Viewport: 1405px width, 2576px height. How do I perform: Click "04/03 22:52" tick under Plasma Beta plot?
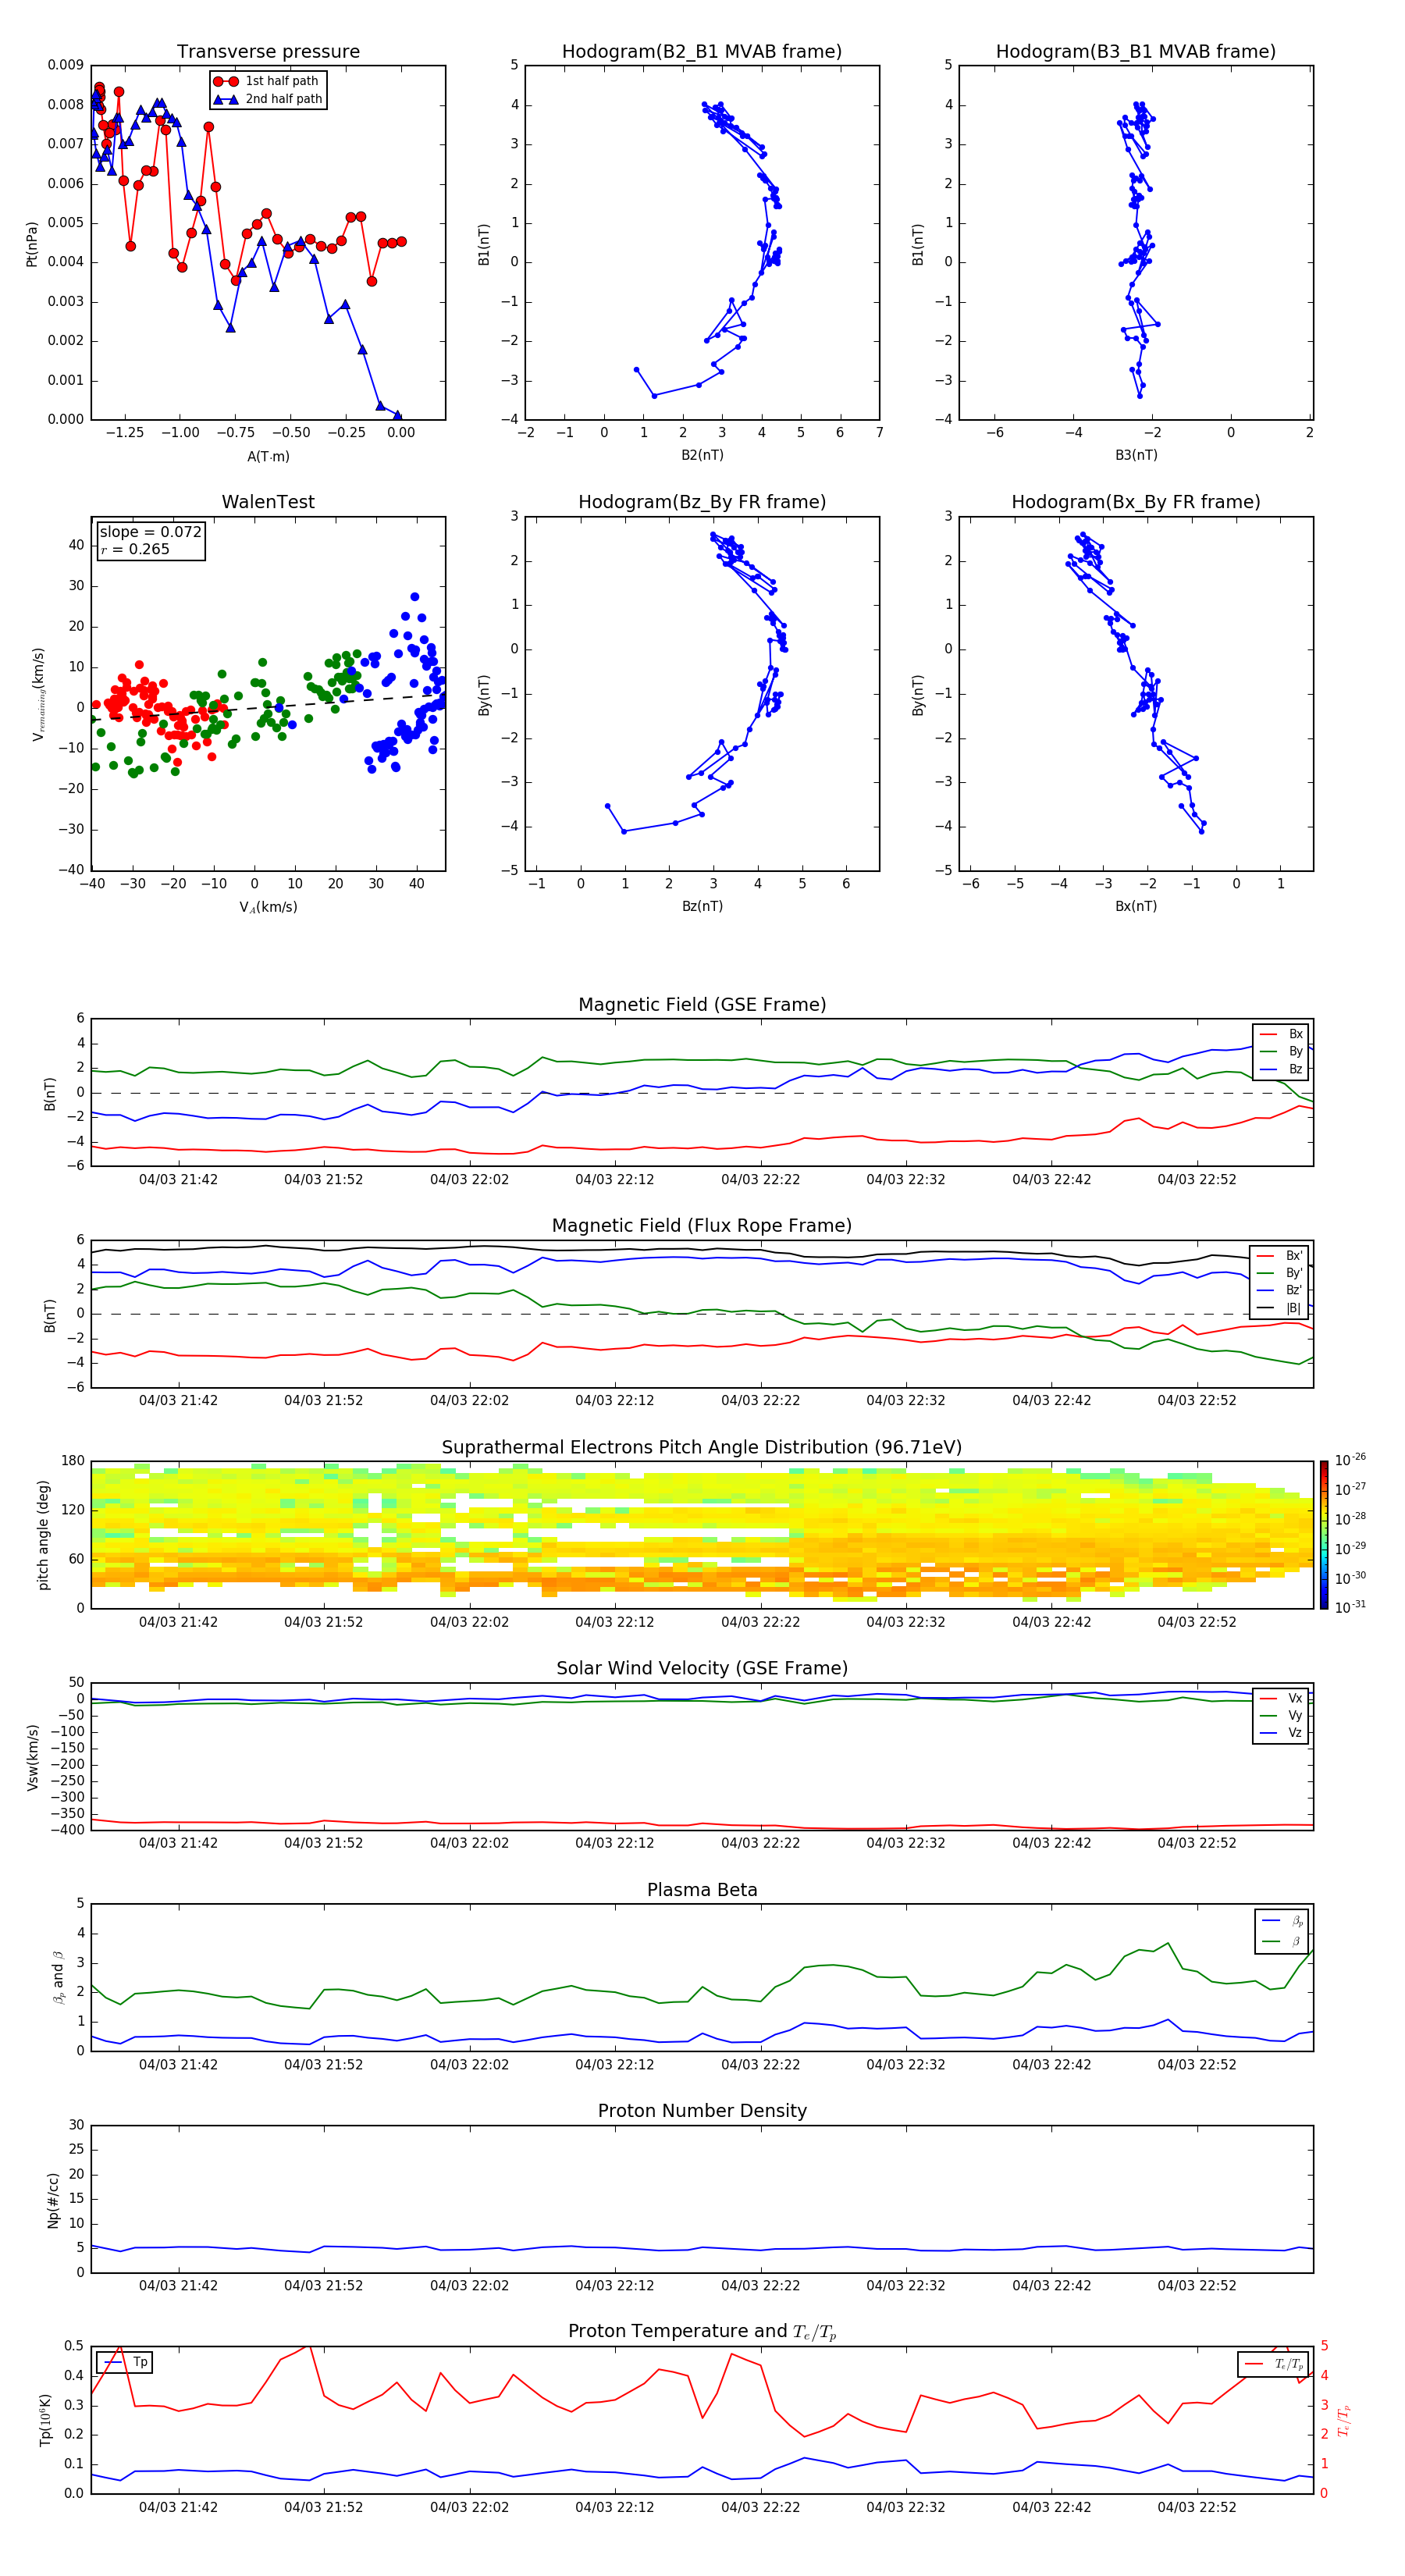[1197, 2064]
